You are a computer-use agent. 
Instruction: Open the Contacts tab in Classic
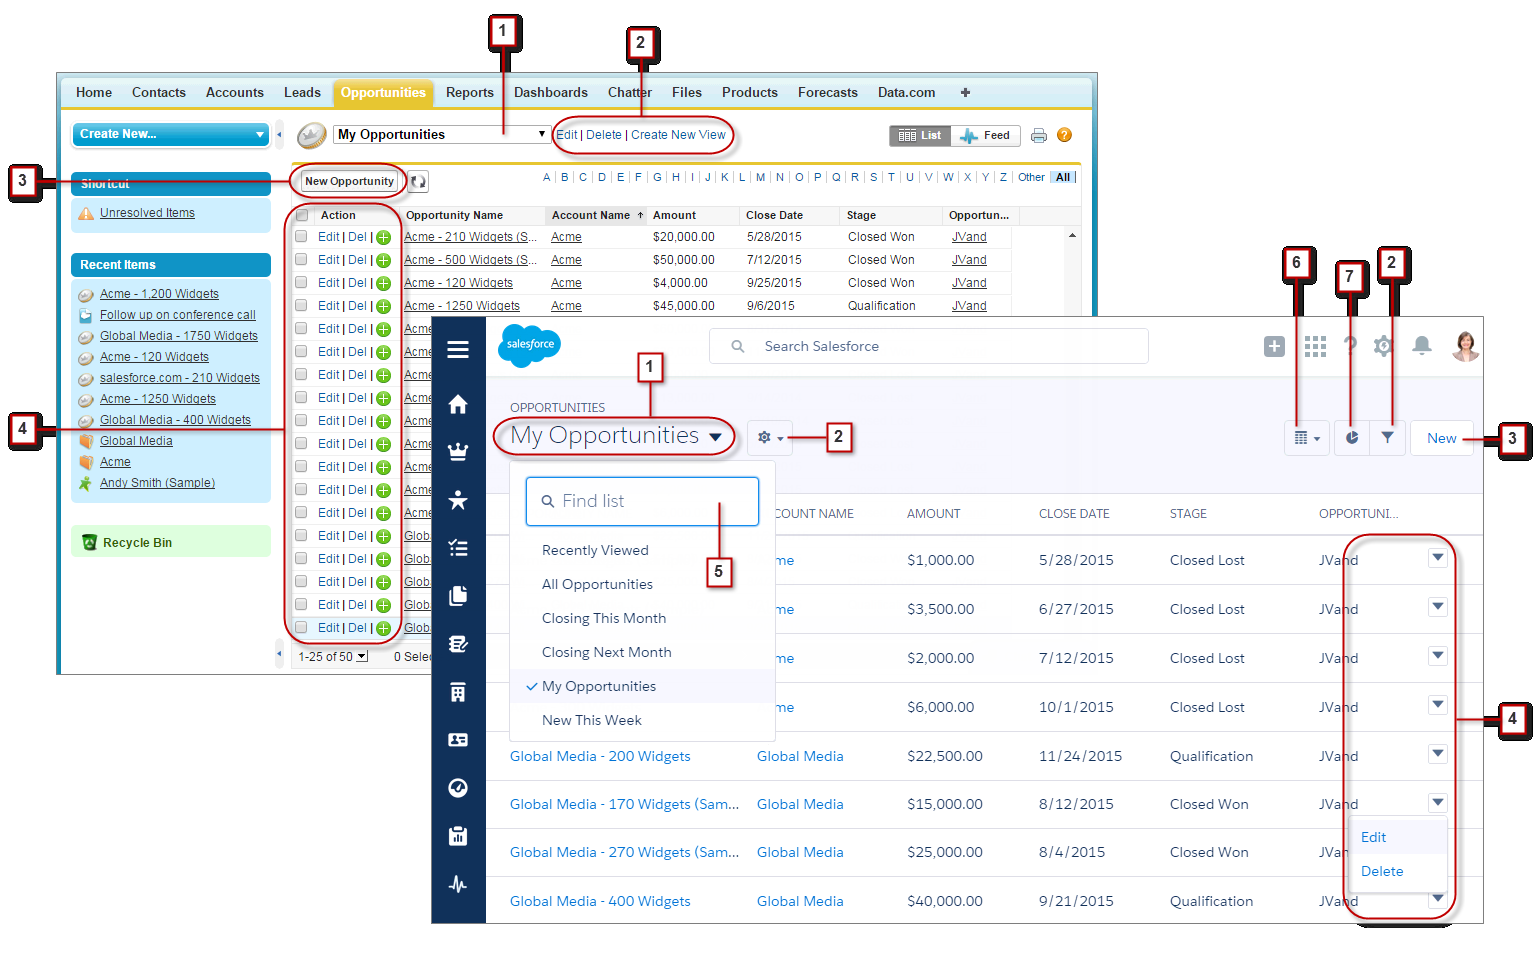159,92
